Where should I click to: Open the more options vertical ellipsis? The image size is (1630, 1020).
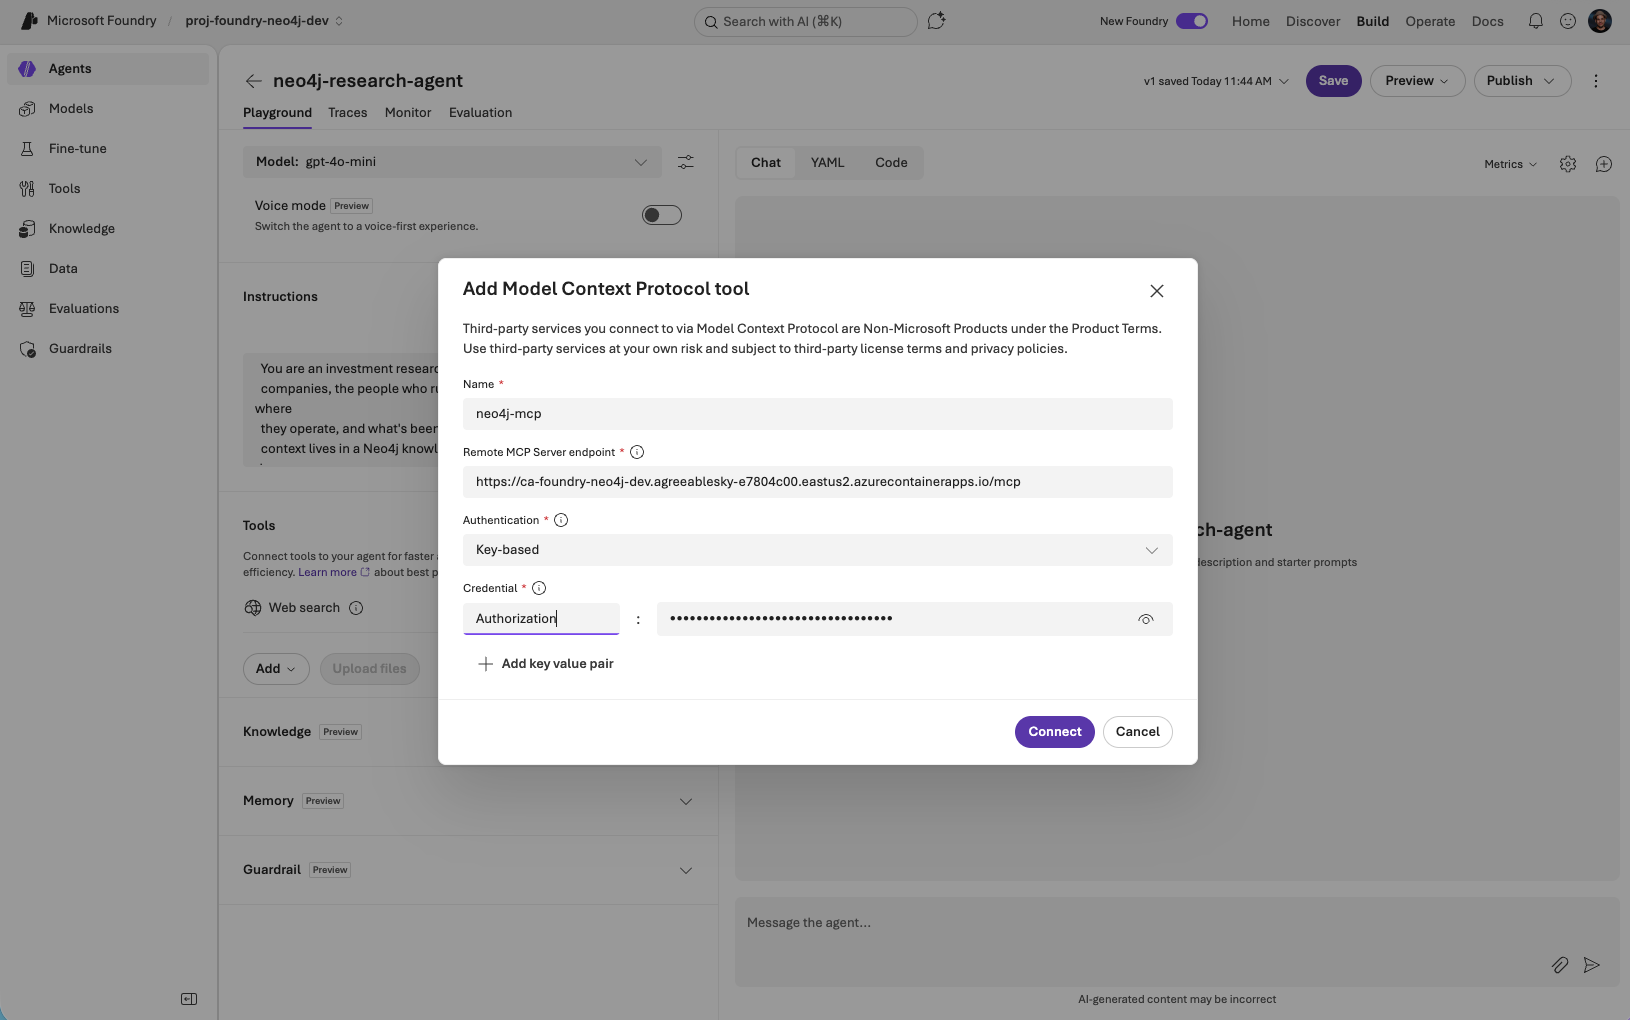(1596, 81)
